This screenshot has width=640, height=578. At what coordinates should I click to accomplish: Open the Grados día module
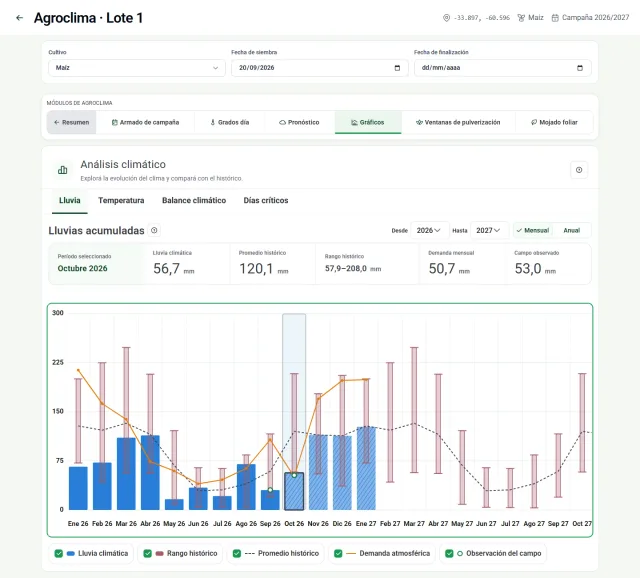(x=229, y=122)
